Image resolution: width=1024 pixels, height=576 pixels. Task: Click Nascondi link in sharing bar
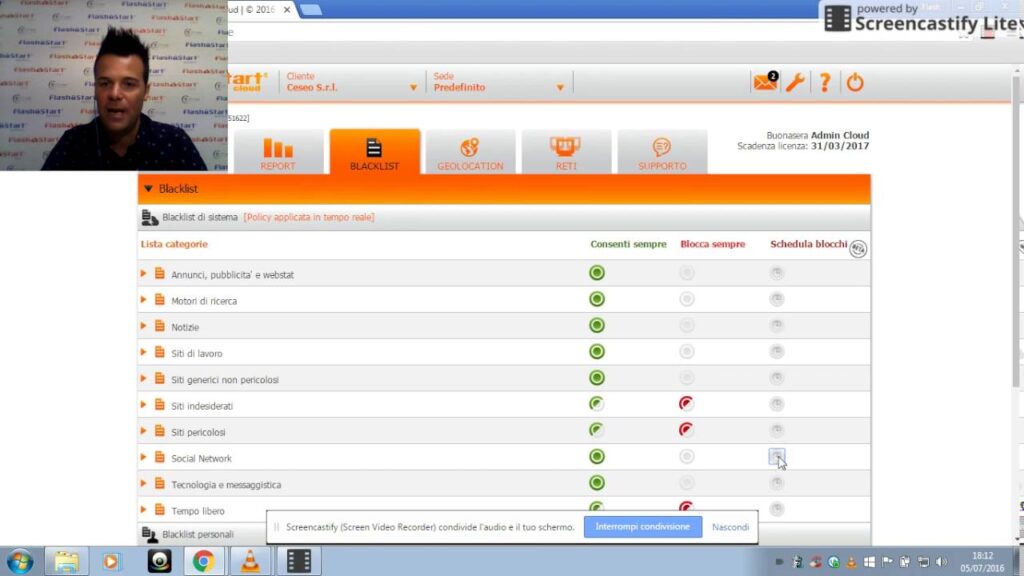coord(730,527)
